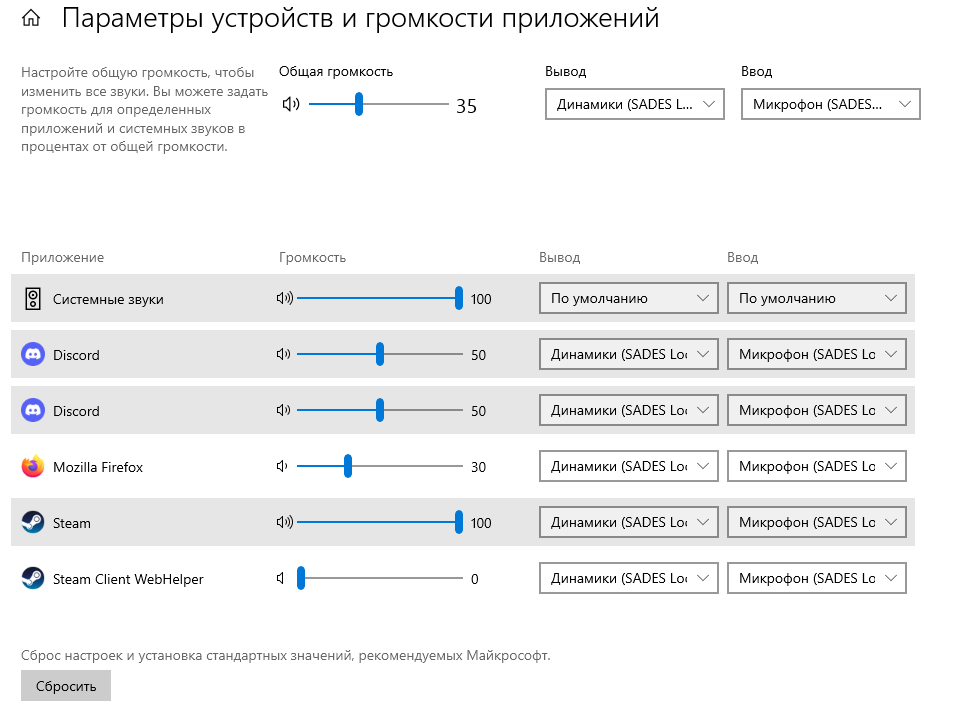Go to Settings home via house icon

[x=31, y=19]
